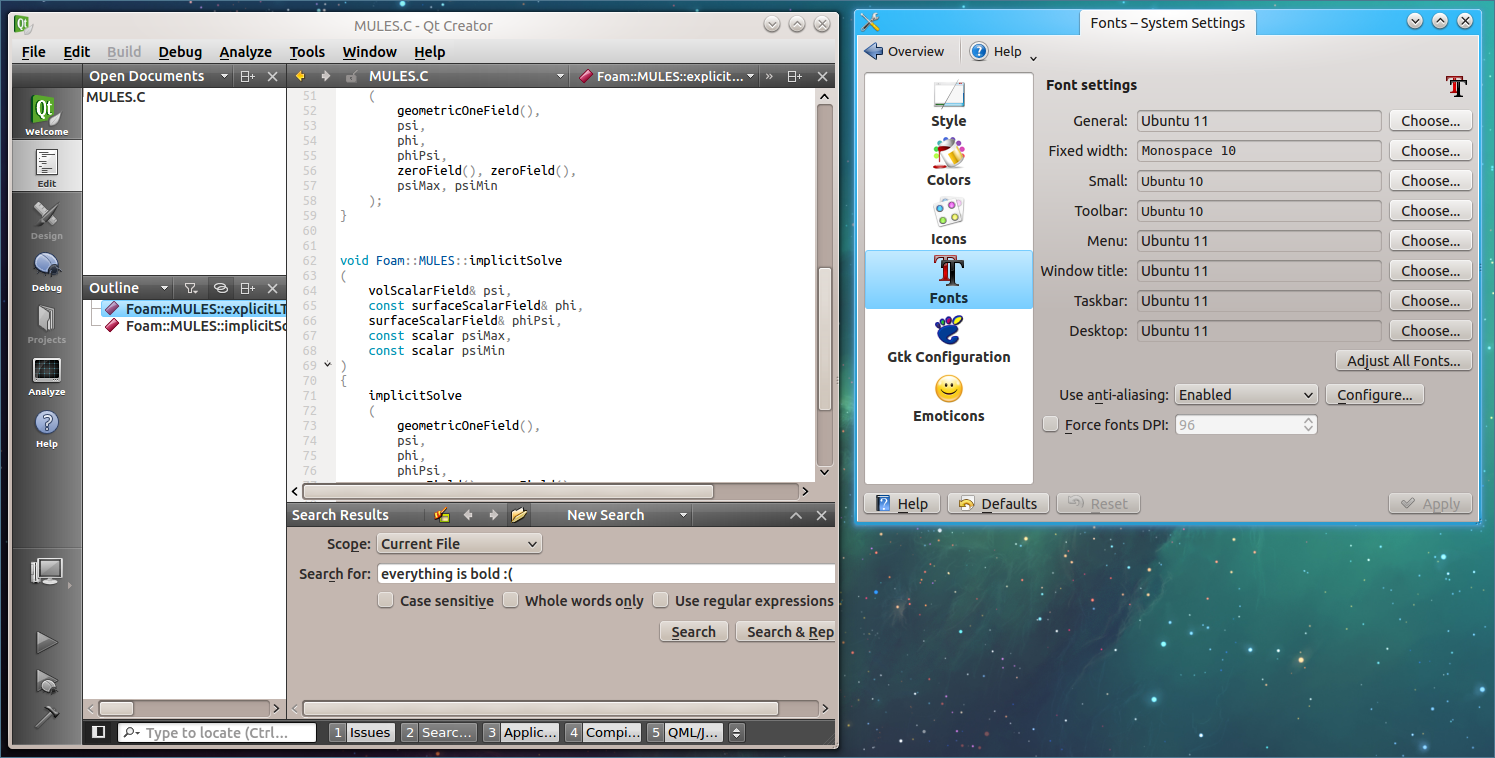Open the Debug menu
1495x758 pixels.
tap(180, 52)
